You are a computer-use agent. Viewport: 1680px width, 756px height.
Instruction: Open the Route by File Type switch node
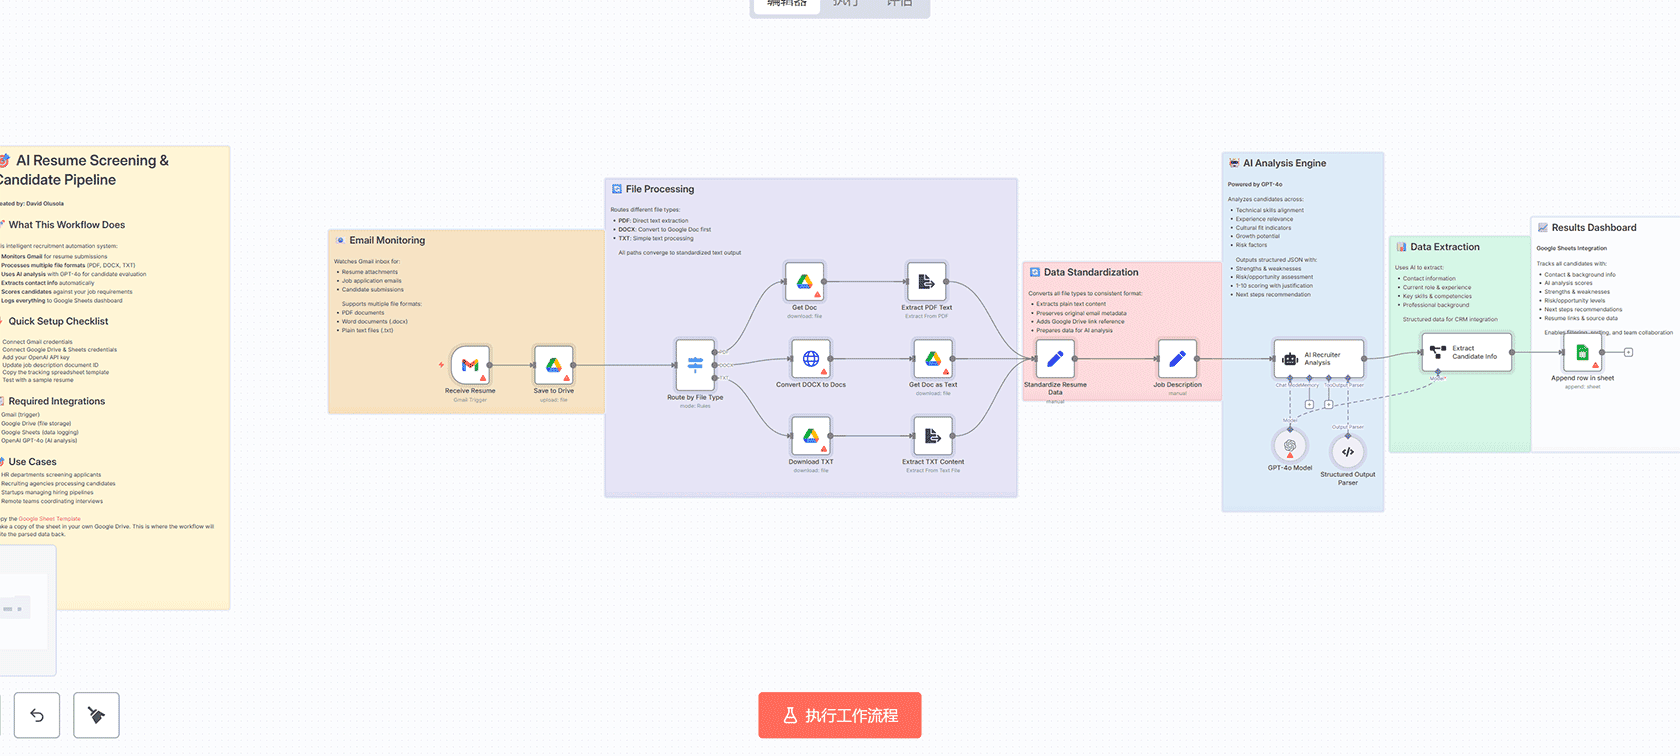695,366
